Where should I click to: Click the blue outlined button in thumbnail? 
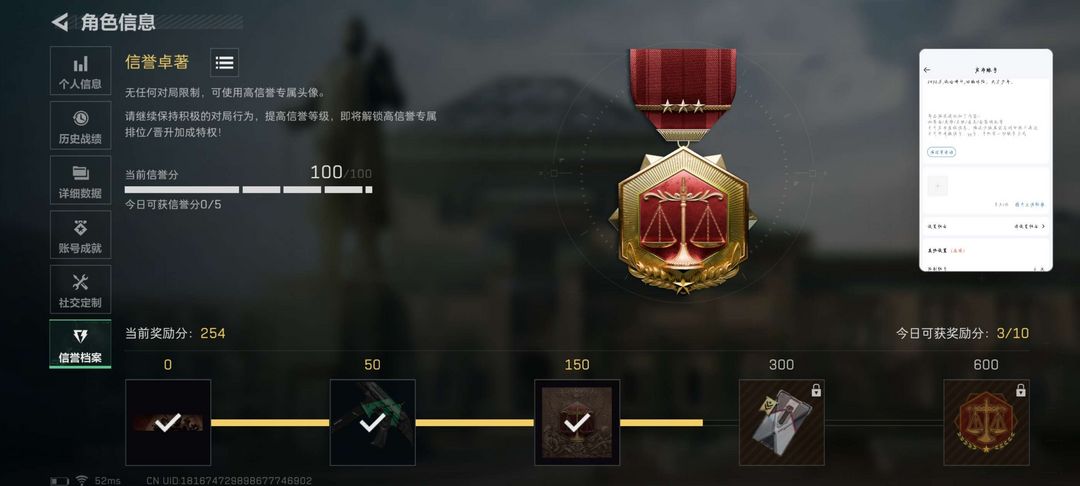coord(941,152)
